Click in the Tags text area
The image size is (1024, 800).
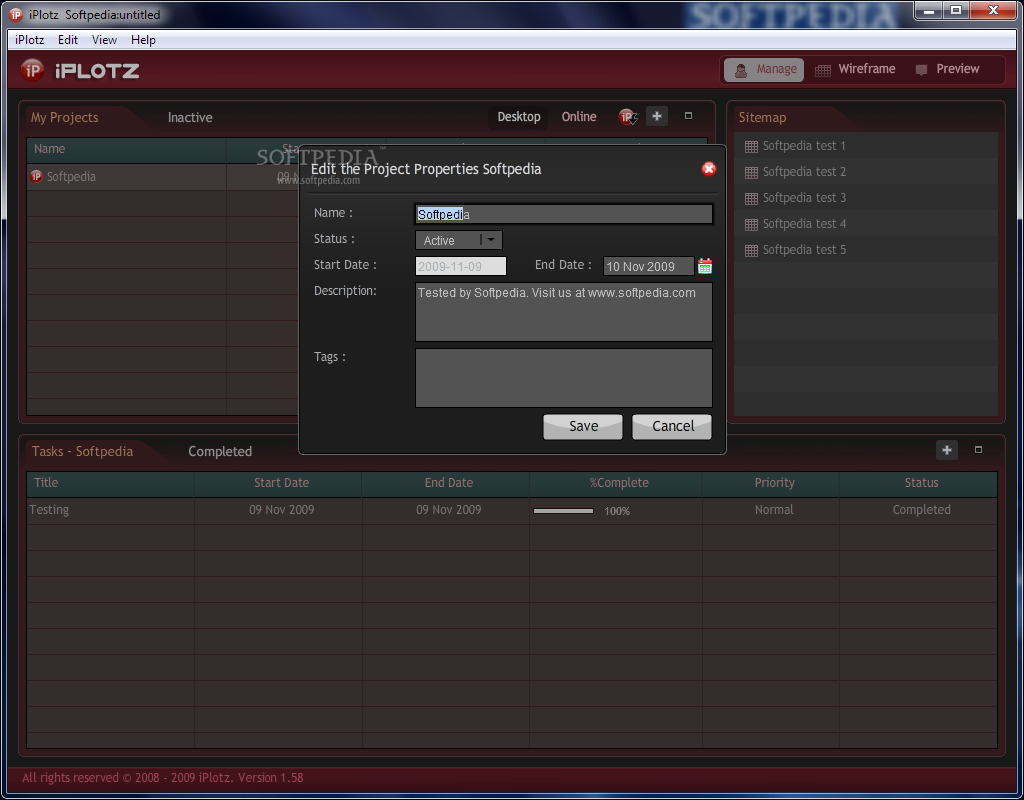click(x=564, y=378)
